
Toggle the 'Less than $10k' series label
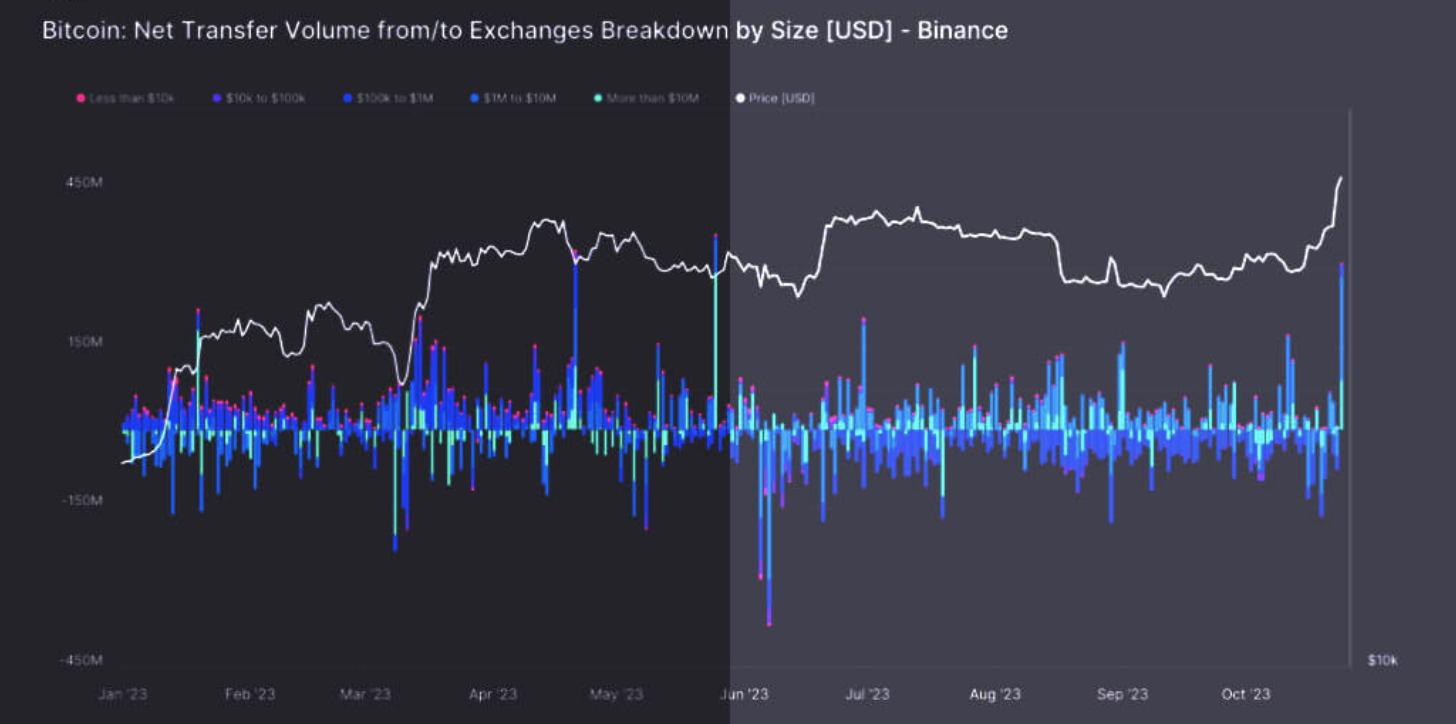(131, 98)
